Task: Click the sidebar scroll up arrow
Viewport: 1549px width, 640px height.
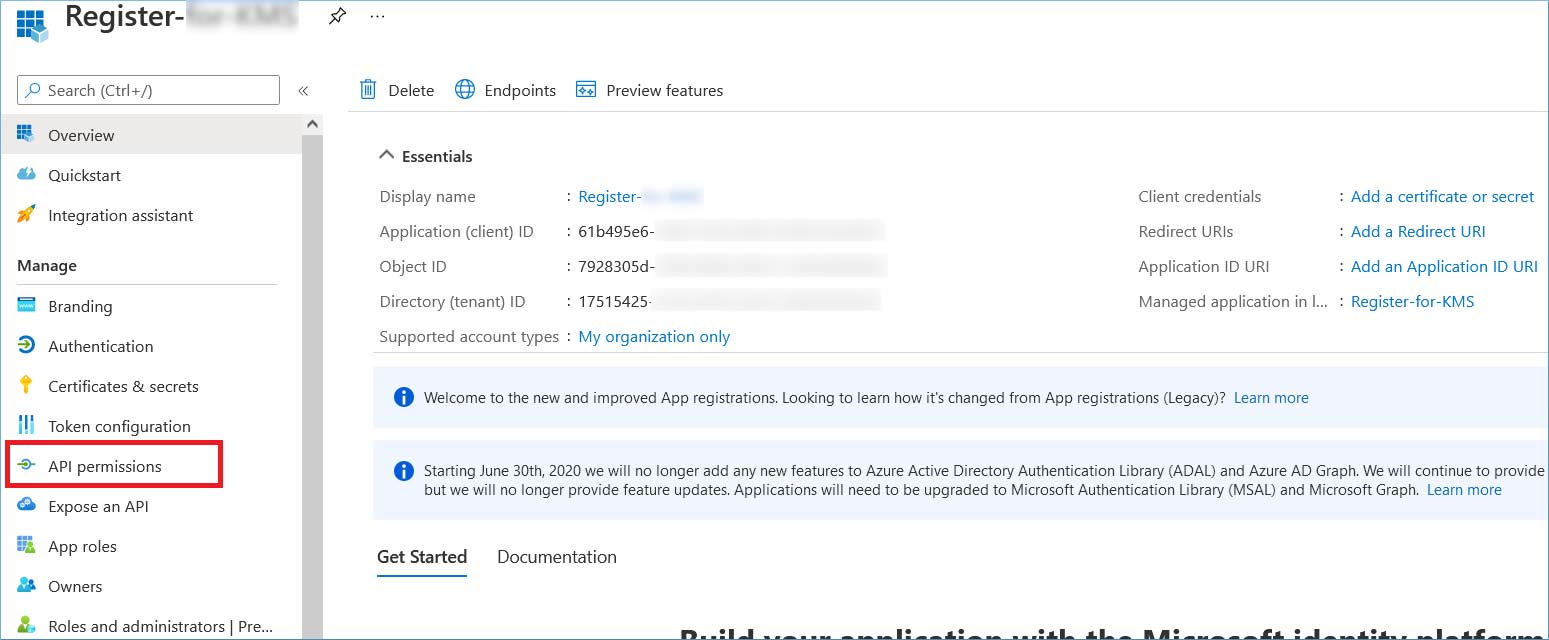Action: [x=312, y=124]
